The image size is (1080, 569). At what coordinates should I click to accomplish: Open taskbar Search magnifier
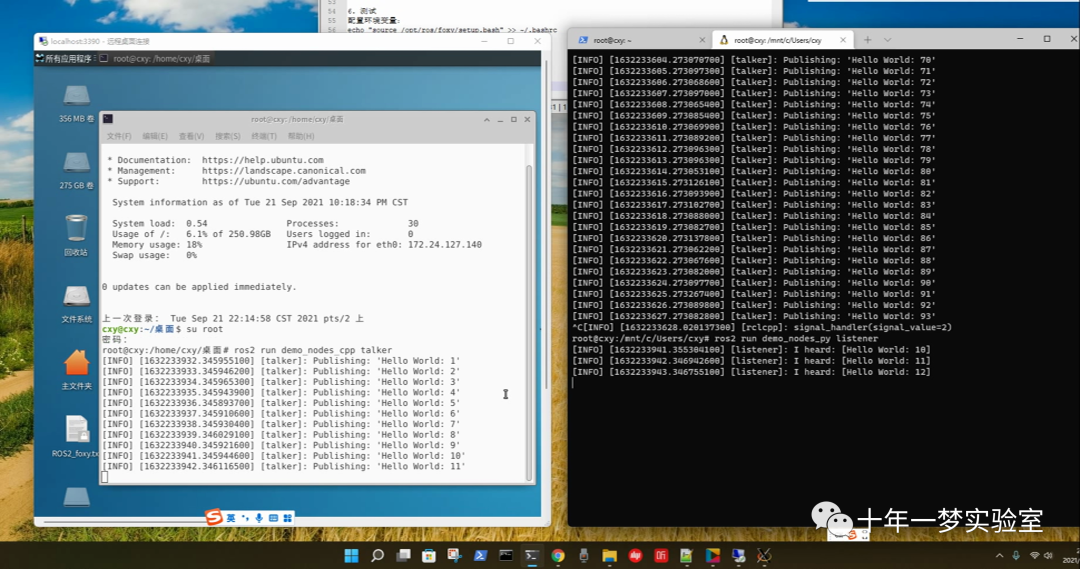(x=377, y=555)
